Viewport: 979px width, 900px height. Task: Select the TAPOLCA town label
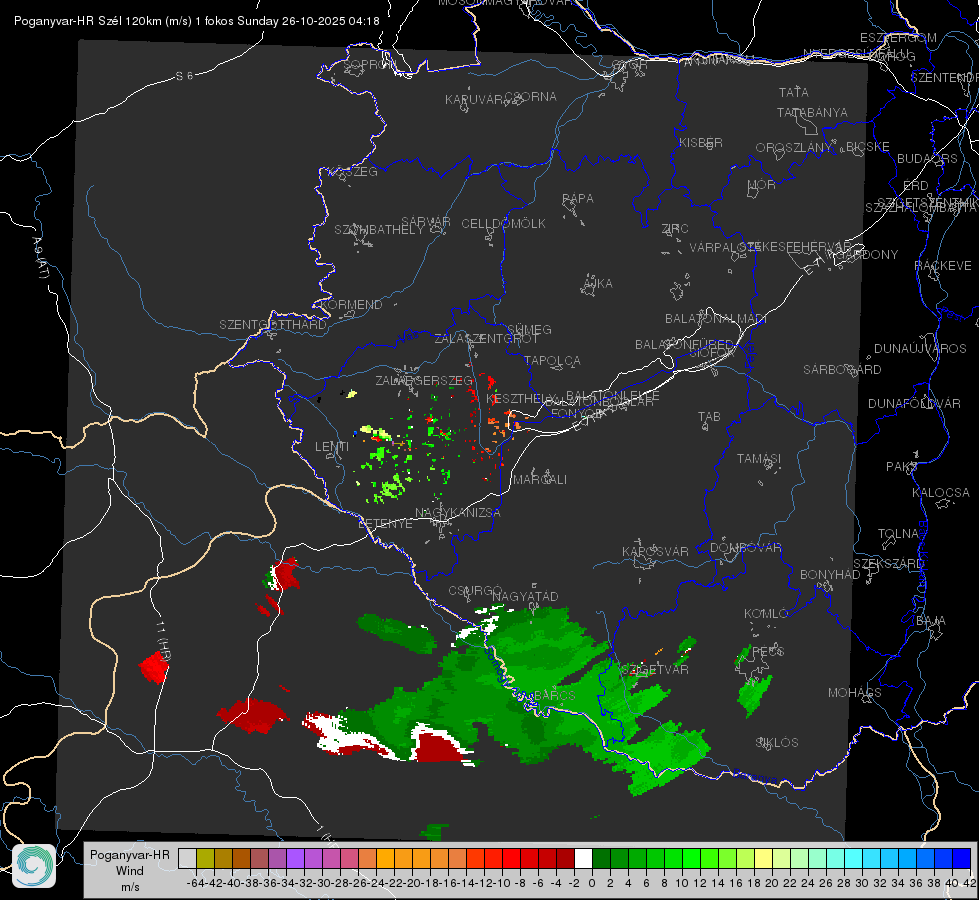pyautogui.click(x=553, y=360)
